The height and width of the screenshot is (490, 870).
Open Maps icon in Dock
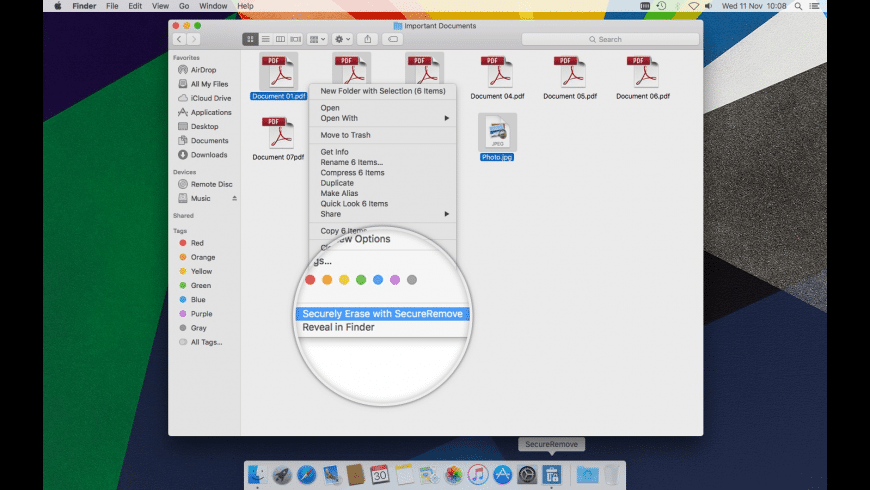[429, 474]
